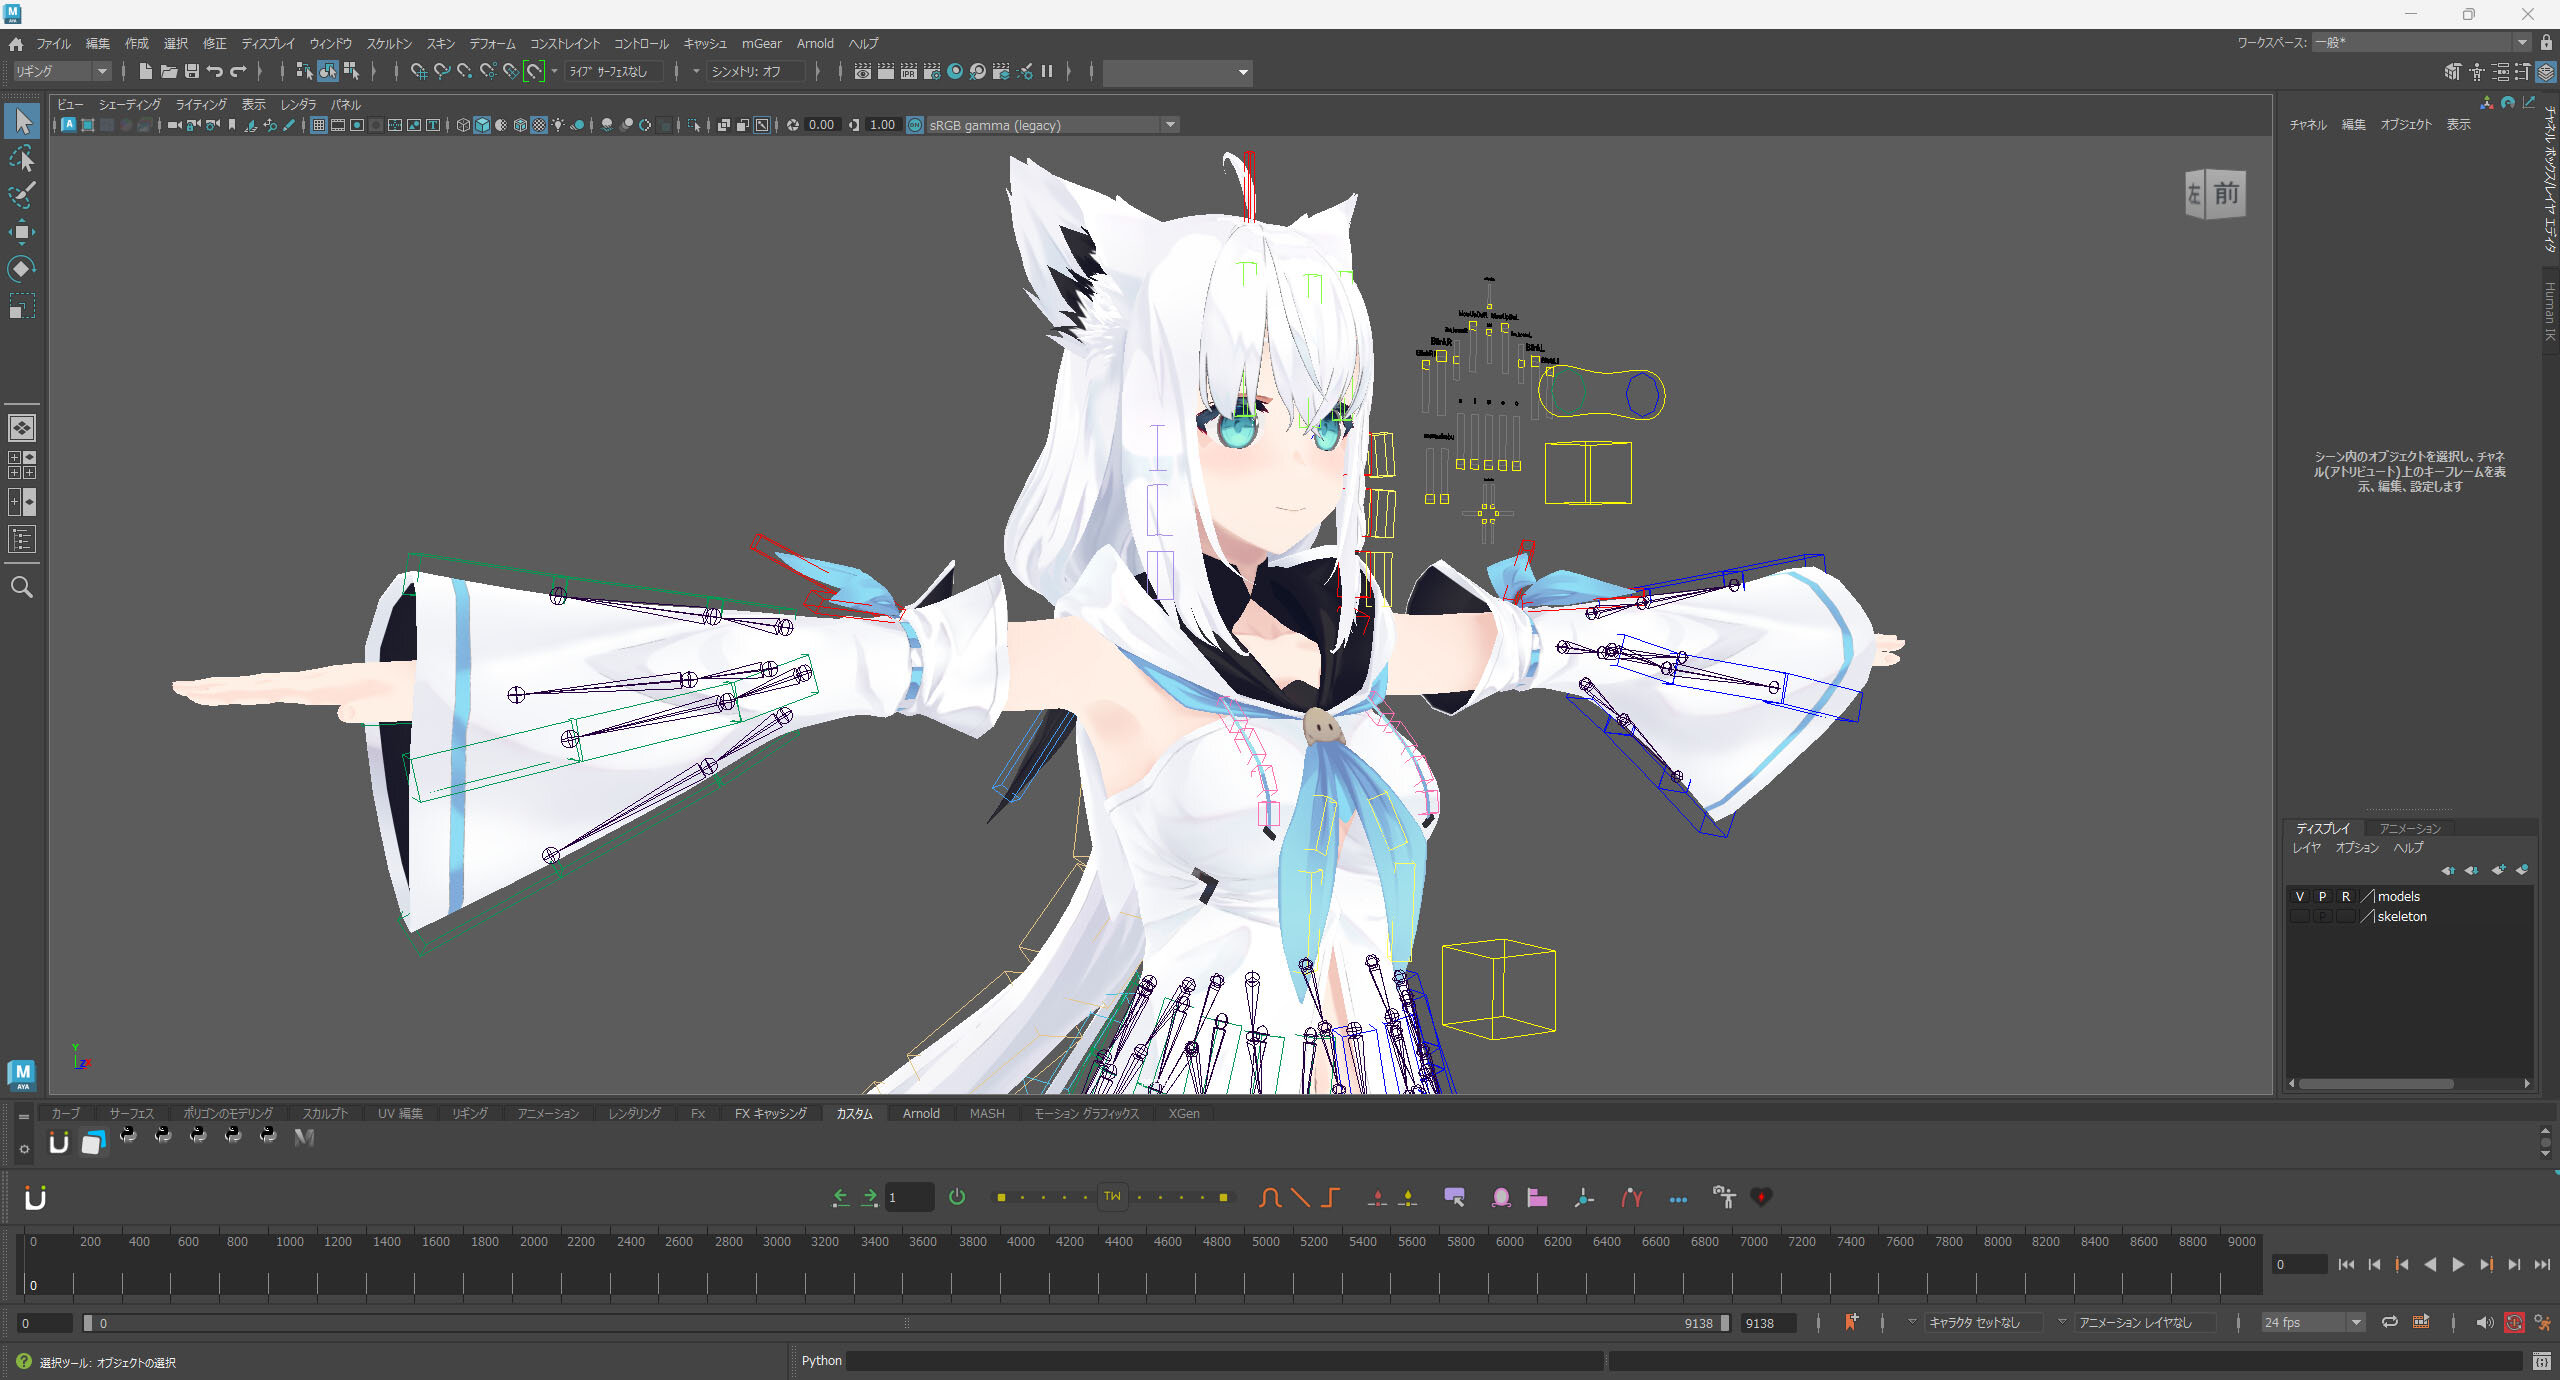Choose the Rotate tool in toolbox
2560x1380 pixels.
pyautogui.click(x=22, y=268)
